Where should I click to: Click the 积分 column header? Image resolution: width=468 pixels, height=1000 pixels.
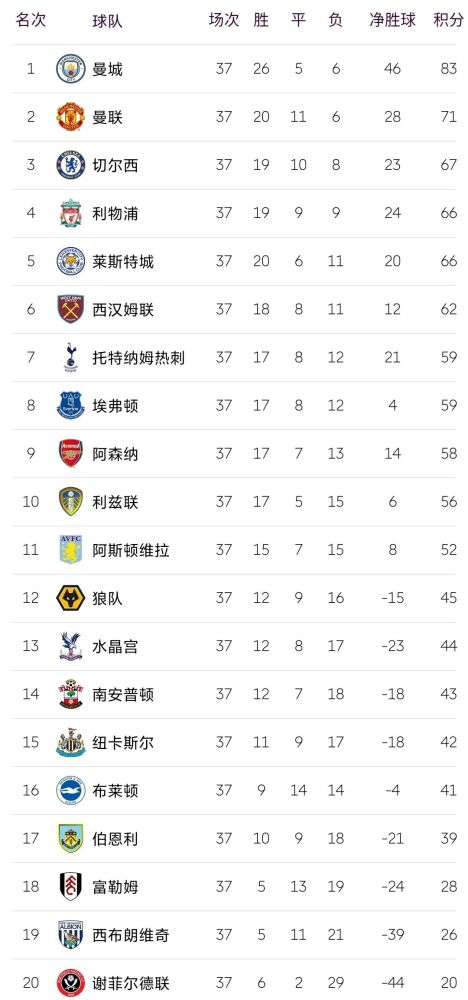click(448, 20)
